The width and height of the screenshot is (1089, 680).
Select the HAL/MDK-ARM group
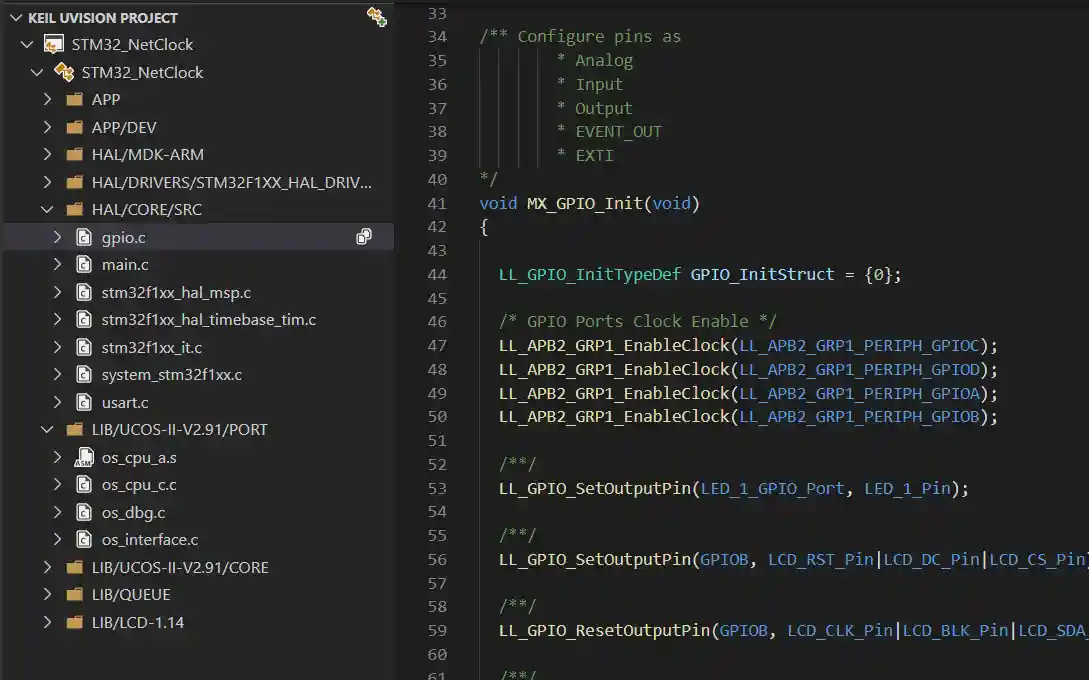pos(147,155)
